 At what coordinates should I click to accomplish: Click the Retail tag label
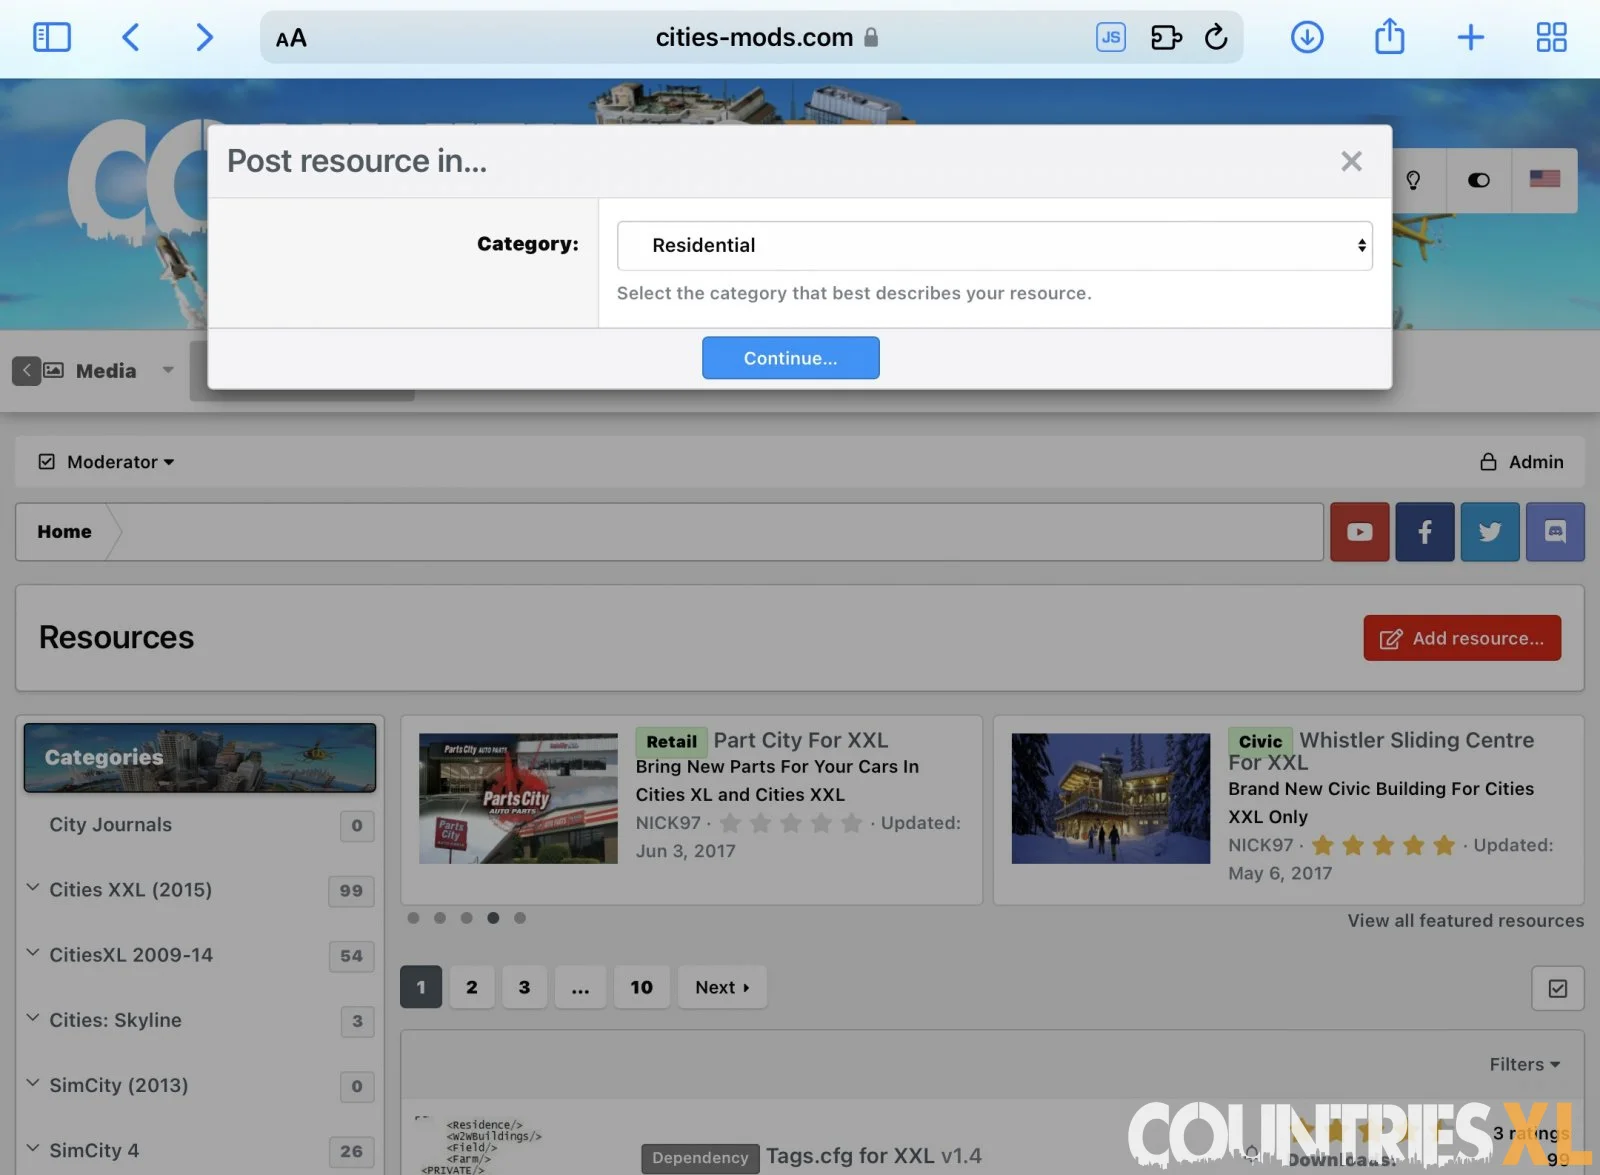coord(671,742)
